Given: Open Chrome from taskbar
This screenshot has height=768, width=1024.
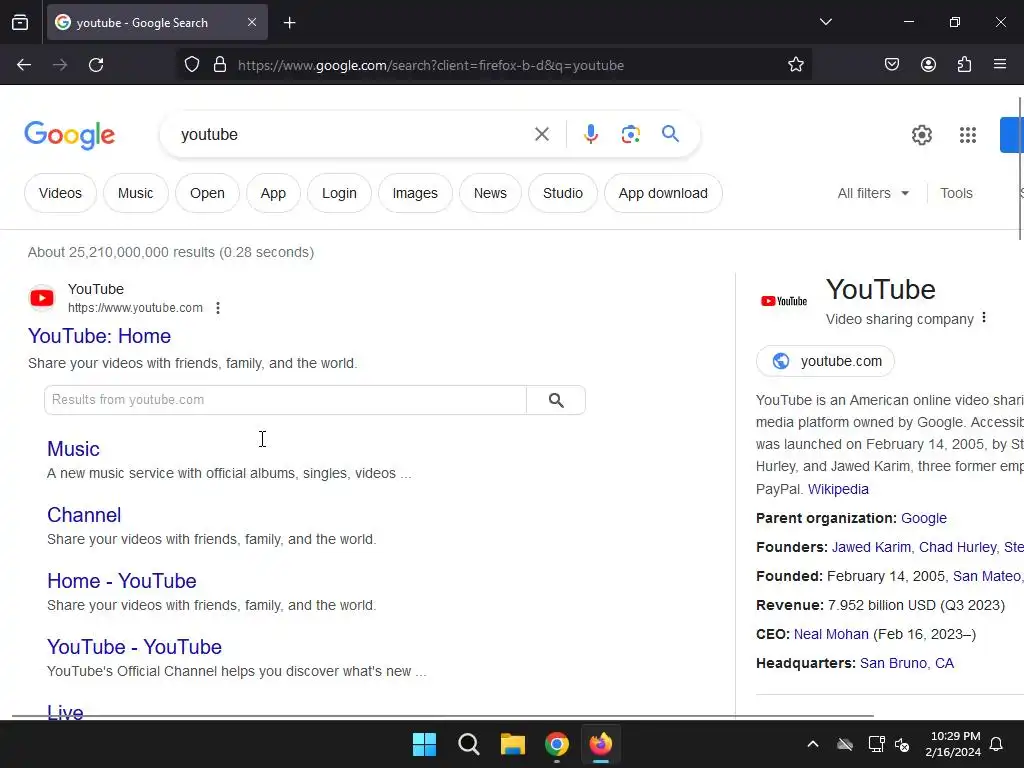Looking at the screenshot, I should 557,744.
